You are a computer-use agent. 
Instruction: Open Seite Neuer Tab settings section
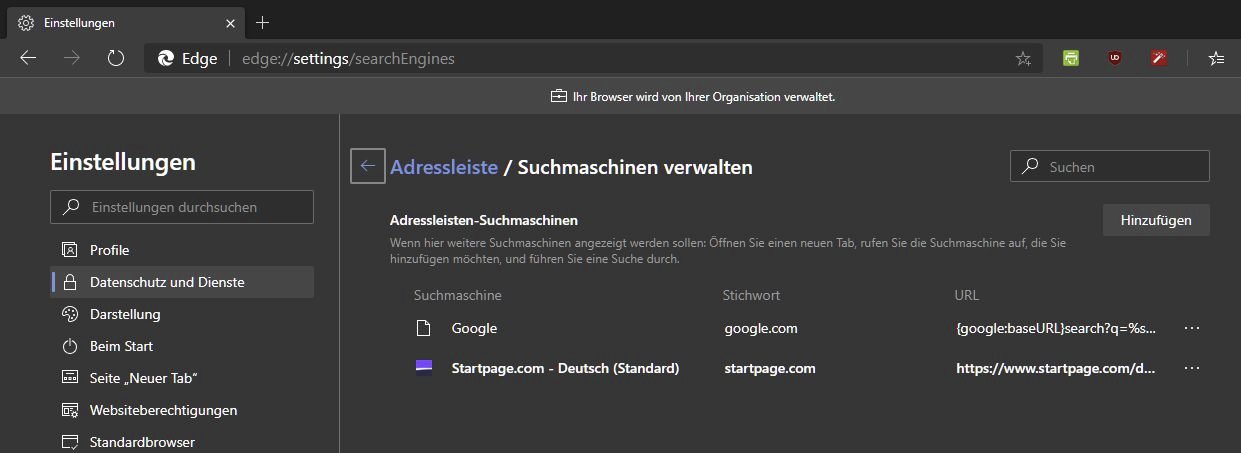182,378
